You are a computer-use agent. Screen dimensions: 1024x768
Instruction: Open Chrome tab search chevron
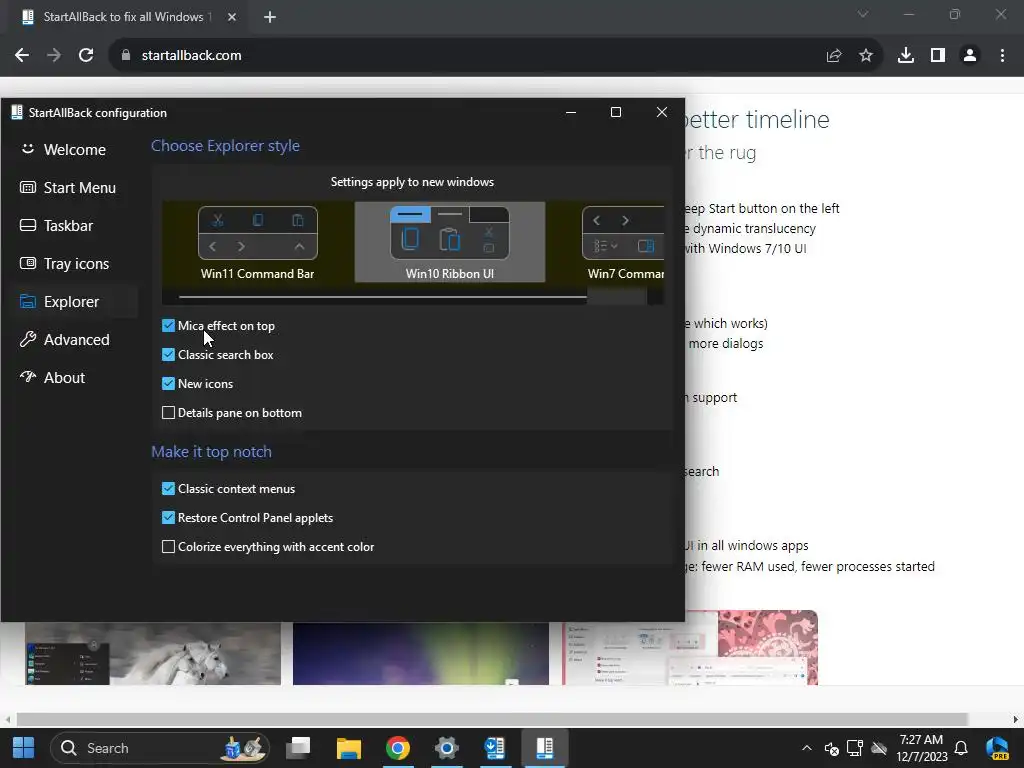click(863, 14)
